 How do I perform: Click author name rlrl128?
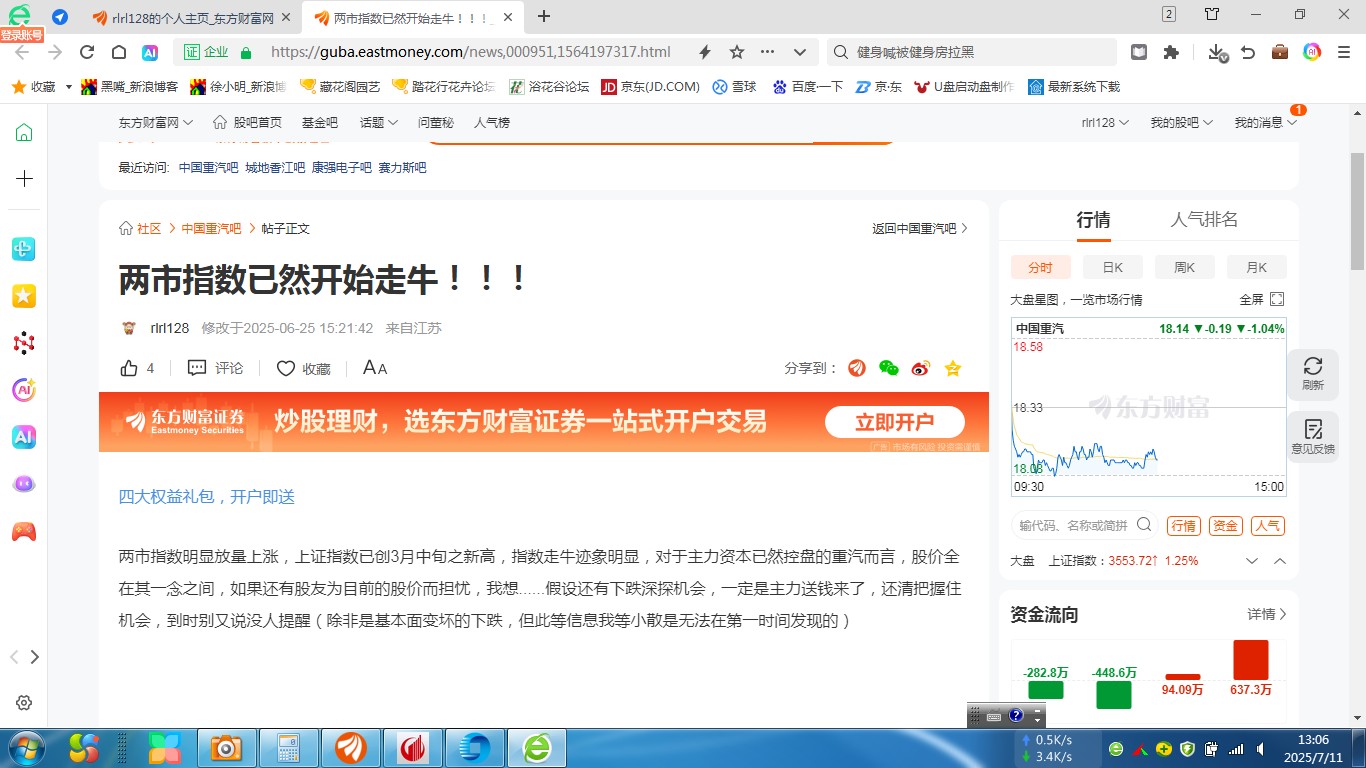169,328
